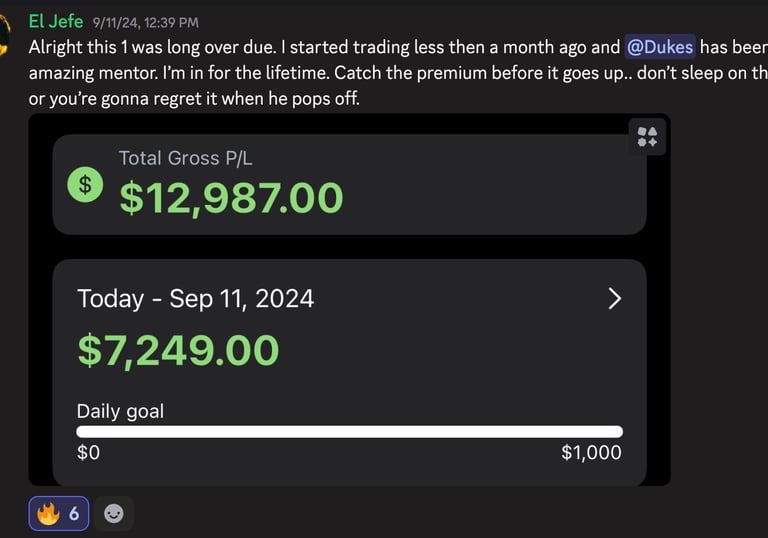768x538 pixels.
Task: Click the $0 goal start value
Action: point(88,452)
